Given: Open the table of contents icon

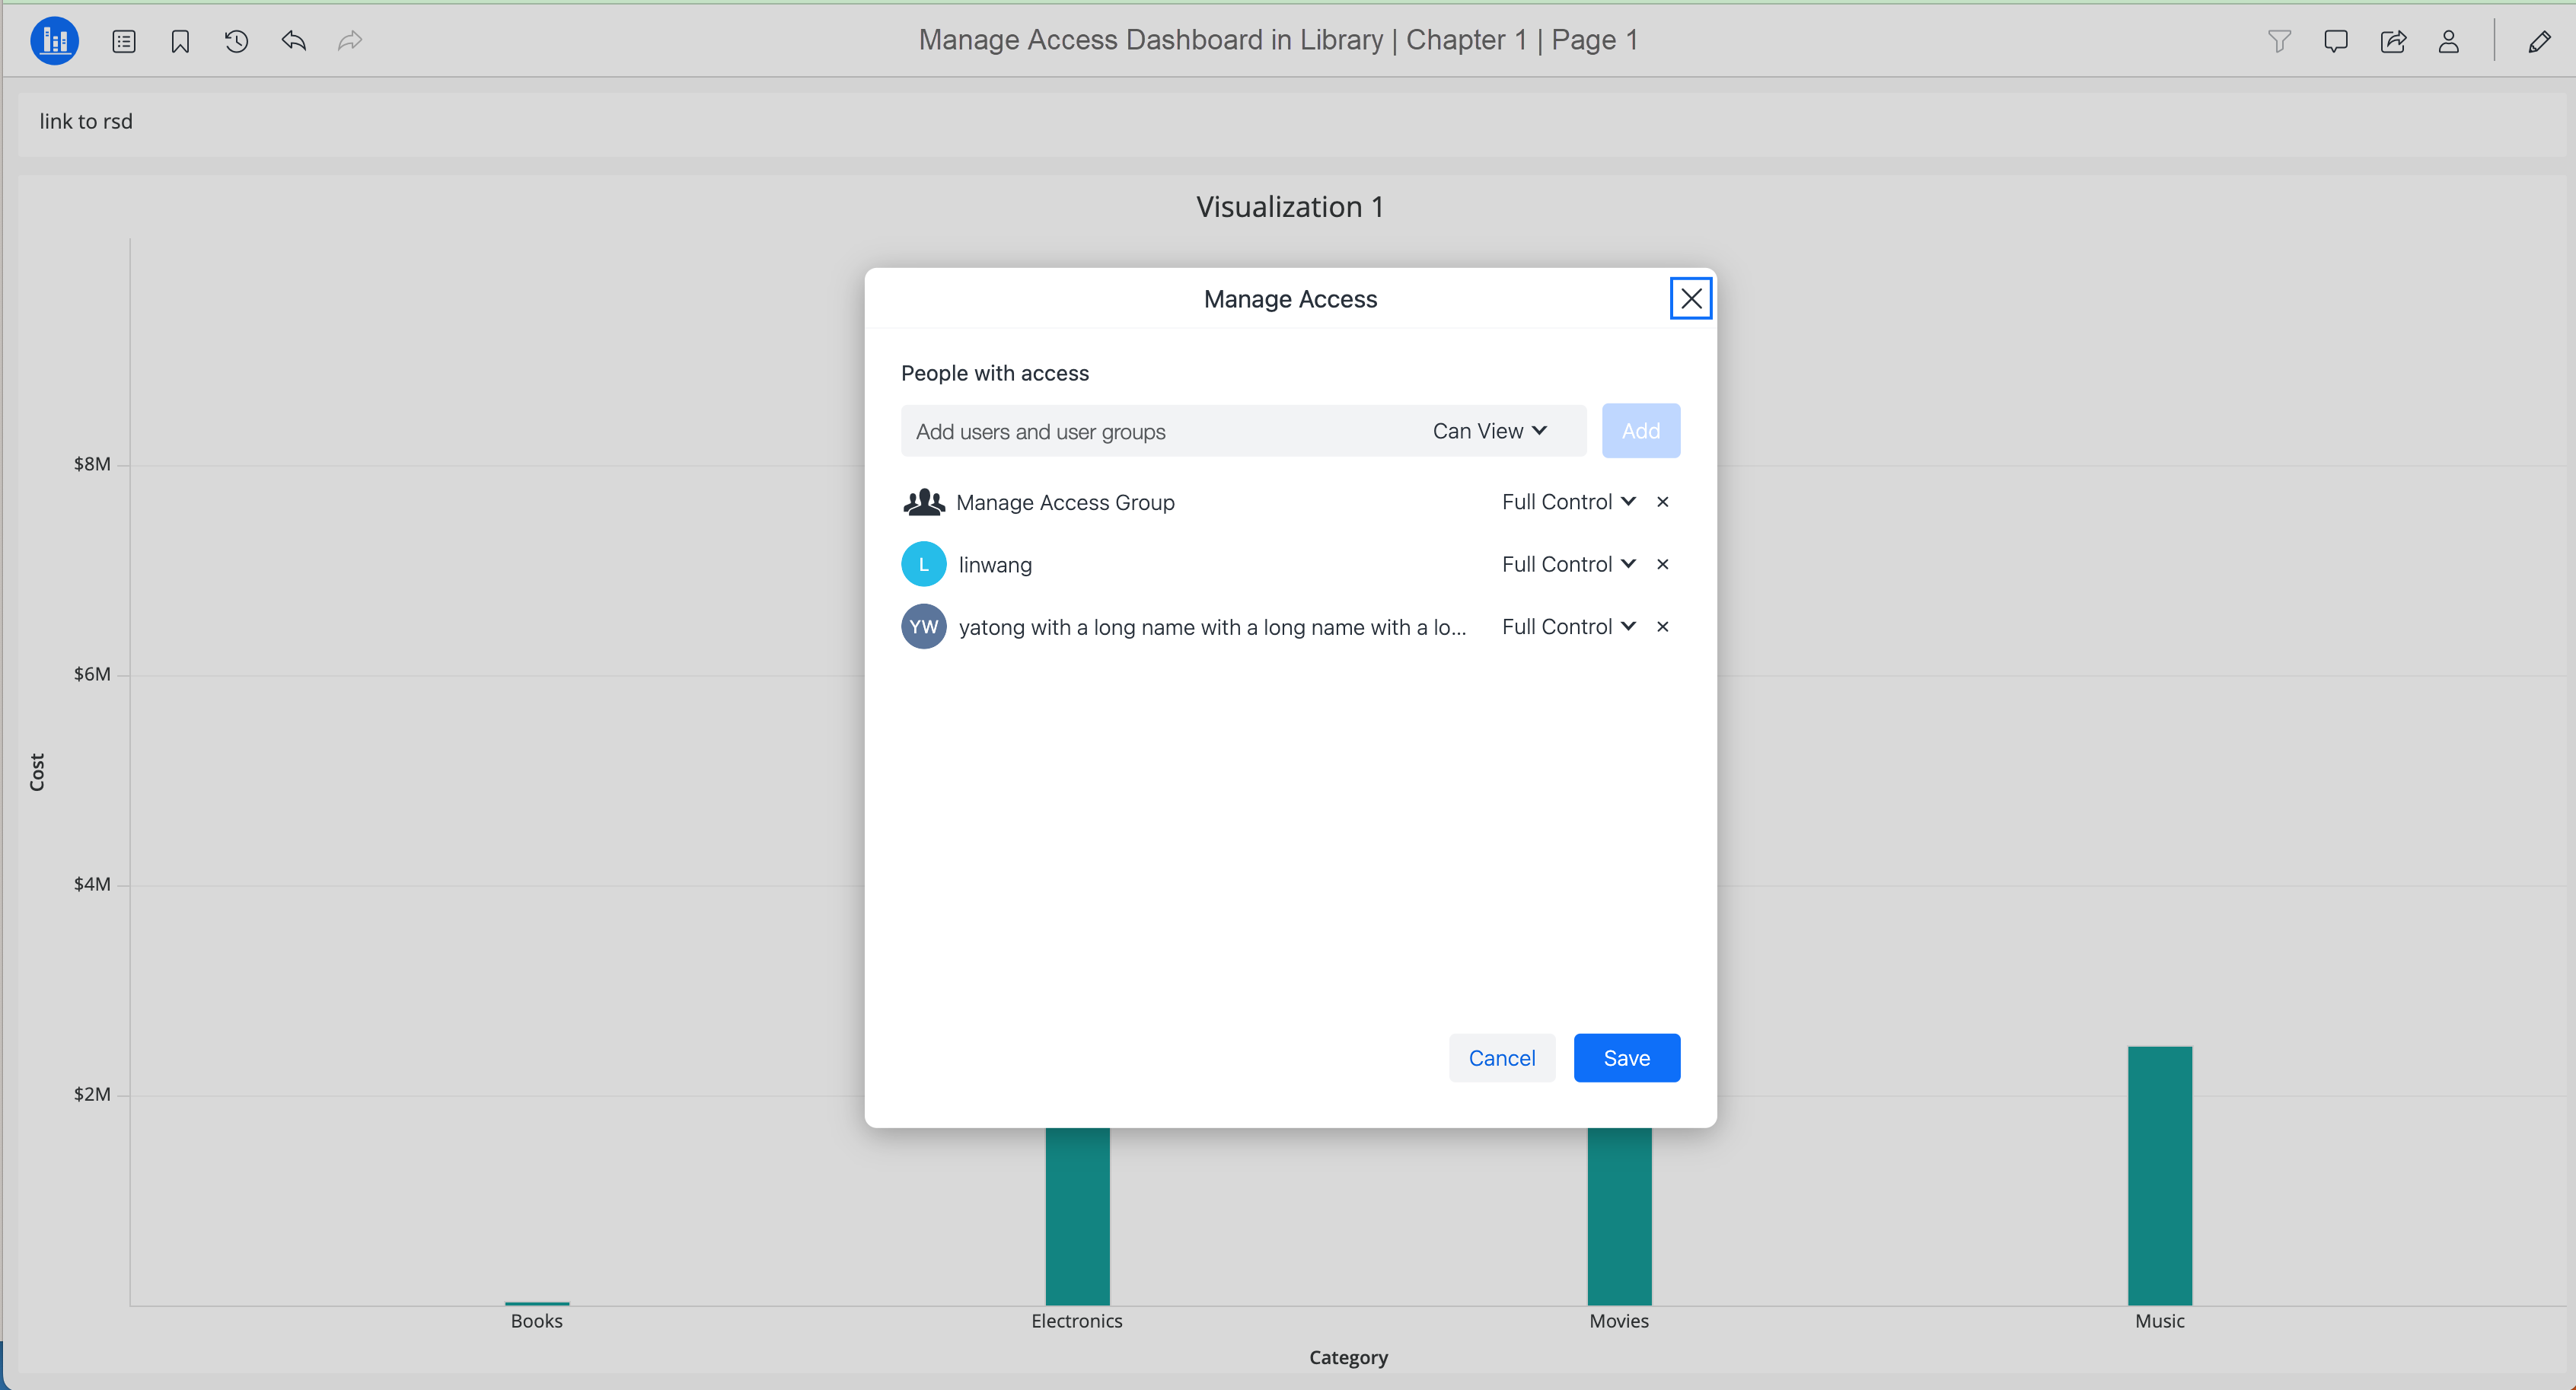Looking at the screenshot, I should click(x=124, y=41).
